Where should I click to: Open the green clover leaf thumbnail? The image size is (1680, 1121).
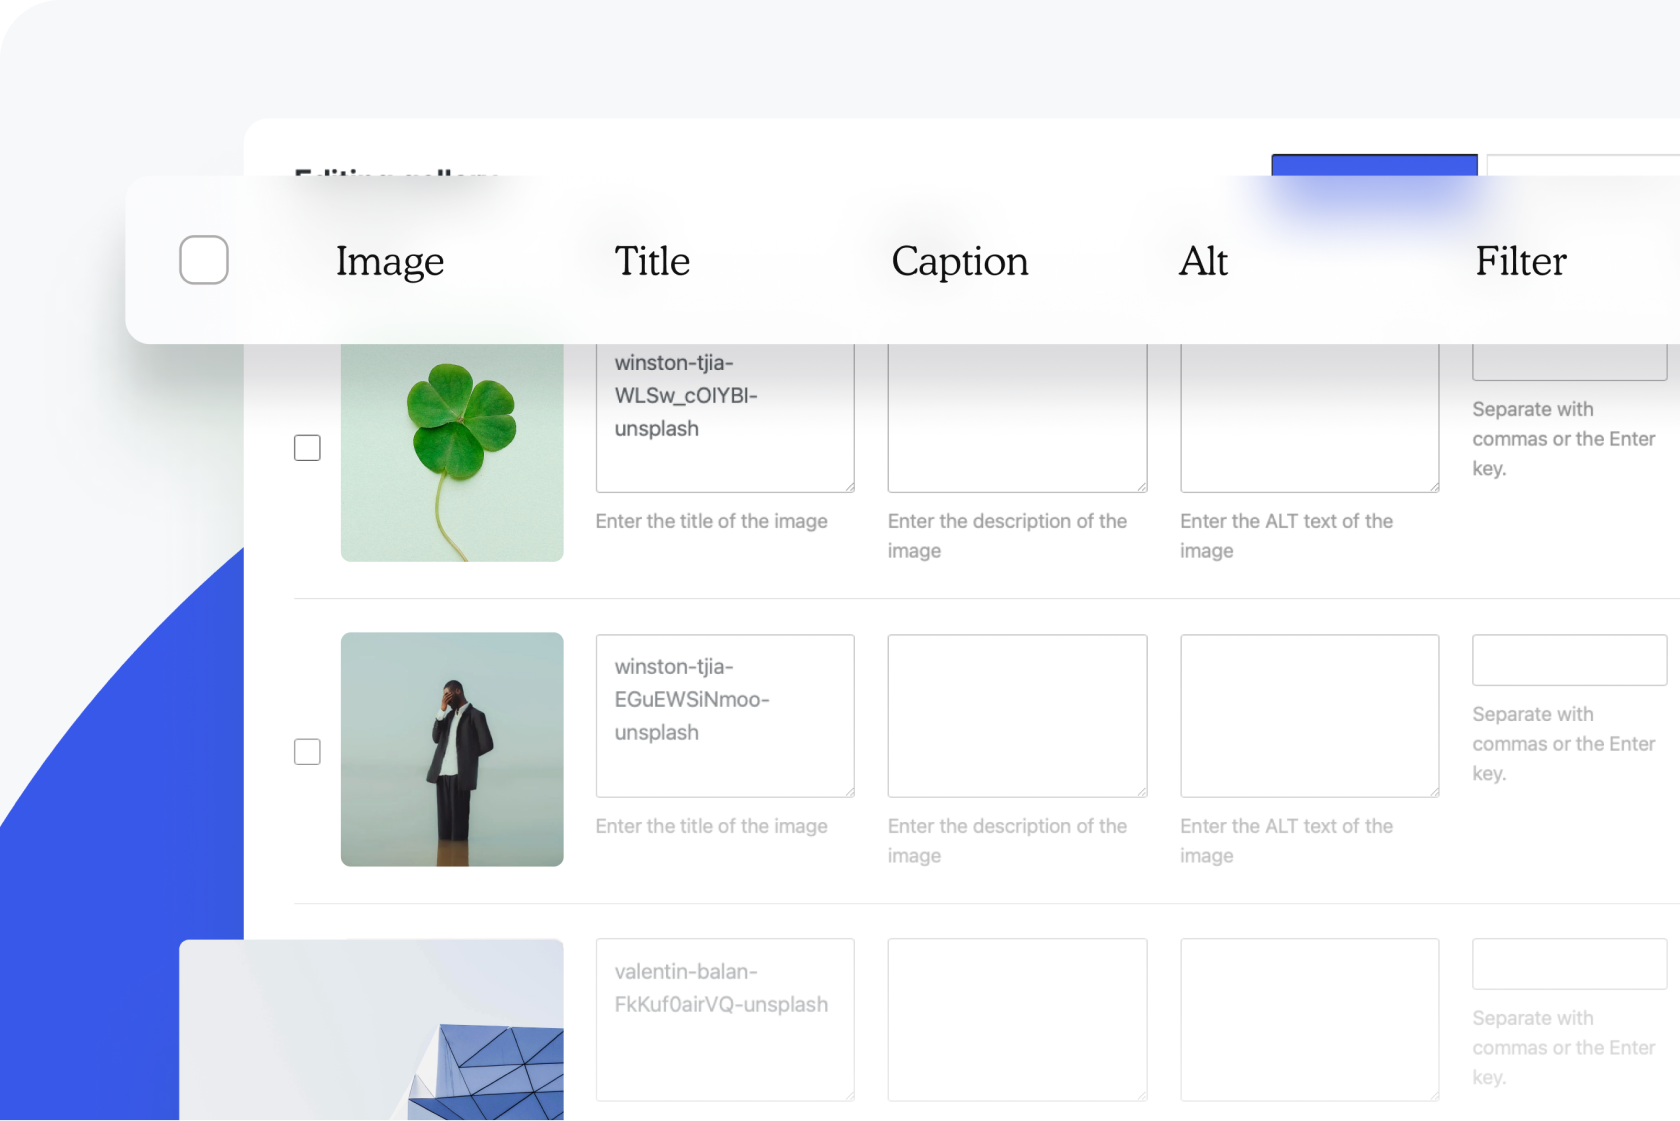point(452,452)
